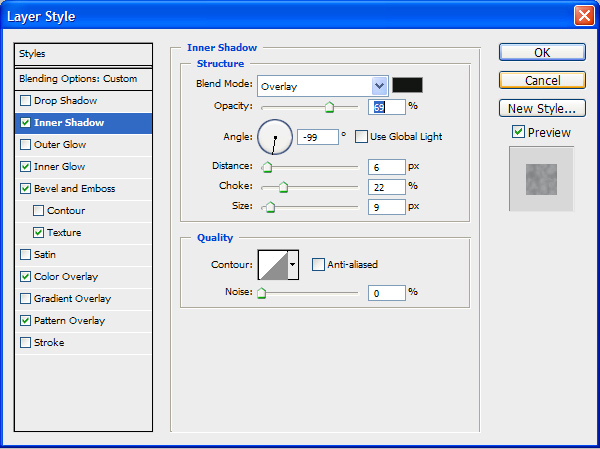This screenshot has height=449, width=600.
Task: Enable Anti-aliased contour option
Action: click(x=318, y=265)
